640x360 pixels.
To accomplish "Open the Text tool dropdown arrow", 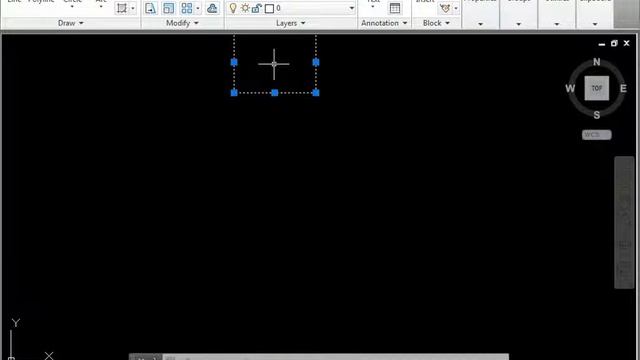I will (373, 7).
